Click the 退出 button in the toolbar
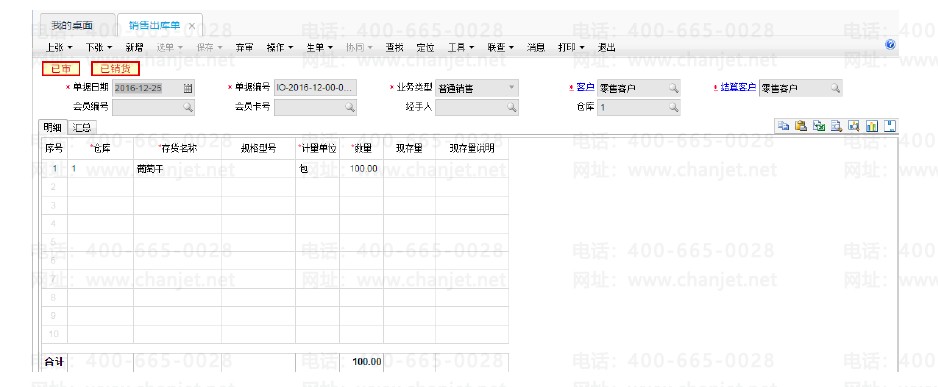This screenshot has height=387, width=938. [x=606, y=47]
